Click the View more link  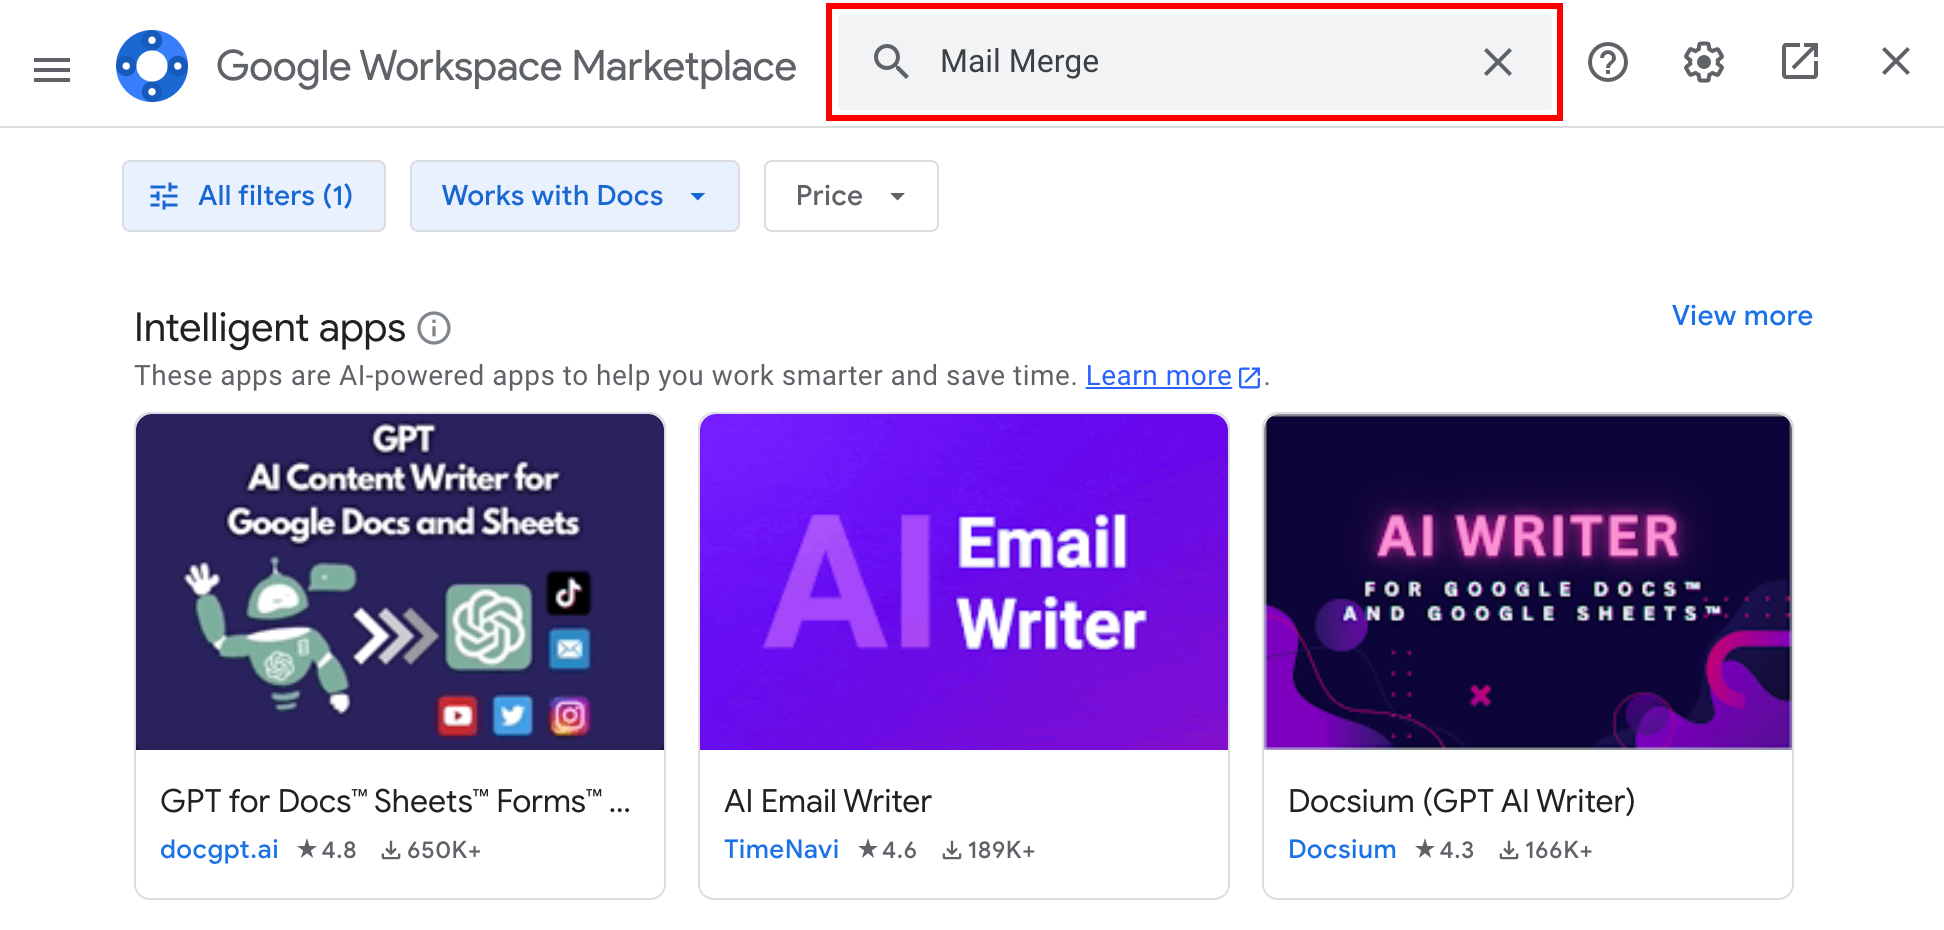point(1742,316)
